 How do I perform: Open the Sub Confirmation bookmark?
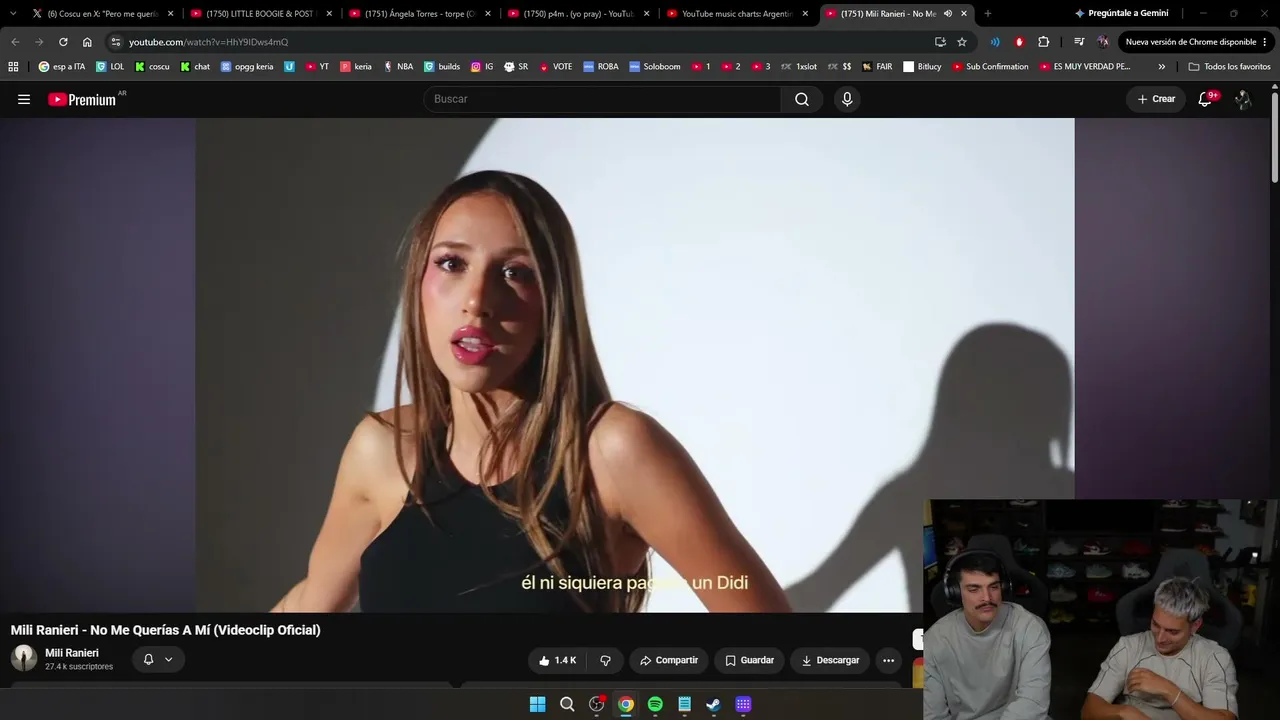(990, 67)
